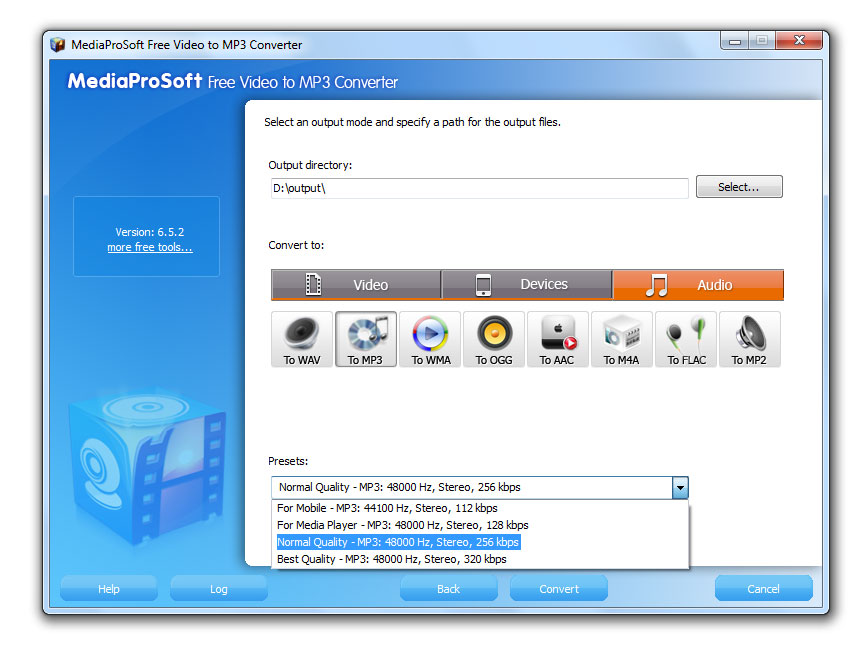Image resolution: width=866 pixels, height=654 pixels.
Task: Click the Select... output directory button
Action: point(739,187)
